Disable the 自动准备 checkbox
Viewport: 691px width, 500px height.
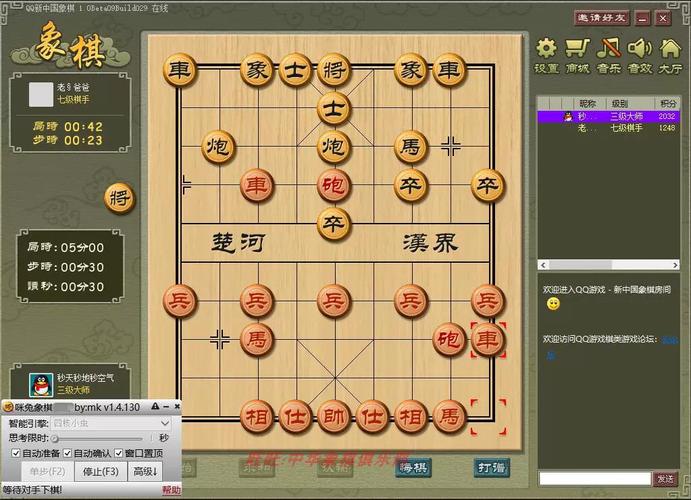(x=15, y=453)
